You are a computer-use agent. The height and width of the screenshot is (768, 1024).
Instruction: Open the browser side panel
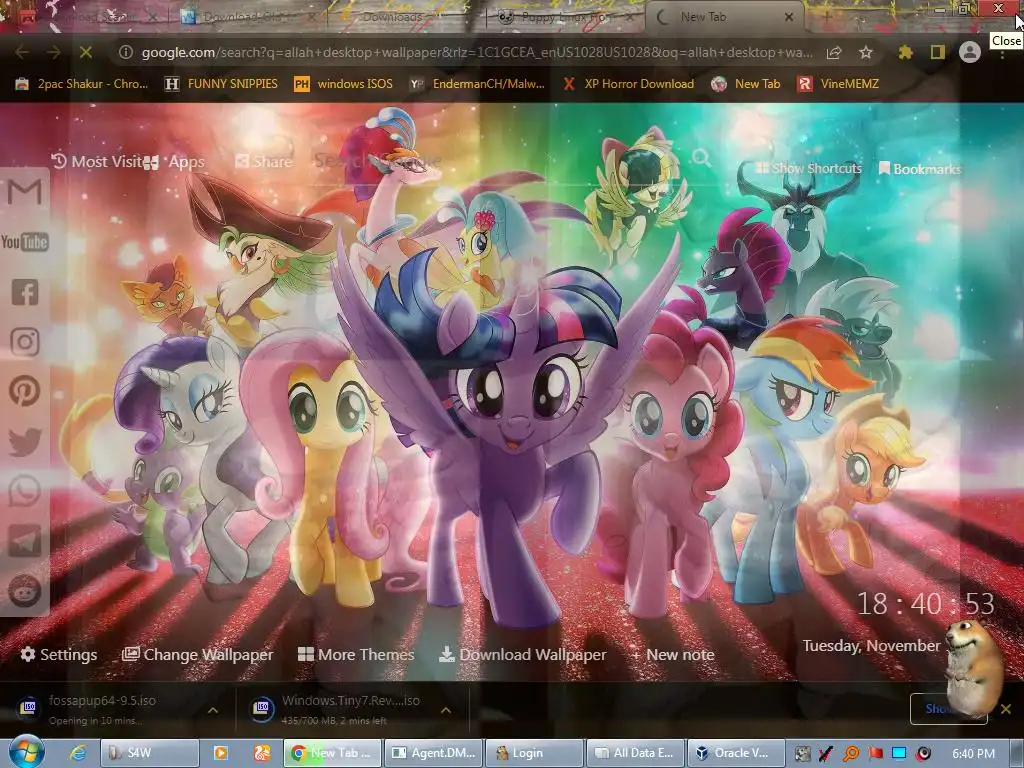tap(937, 52)
